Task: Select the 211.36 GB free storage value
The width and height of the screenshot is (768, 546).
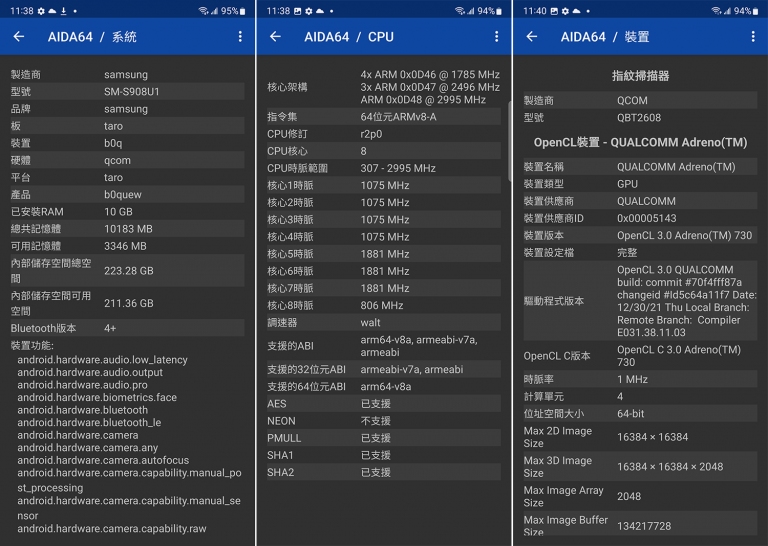Action: pos(129,303)
